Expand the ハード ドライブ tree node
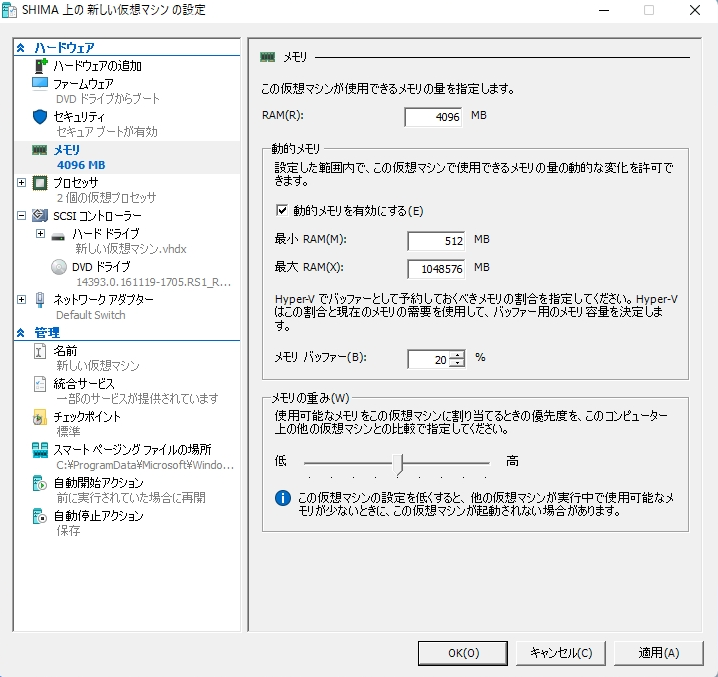The height and width of the screenshot is (677, 718). tap(40, 234)
